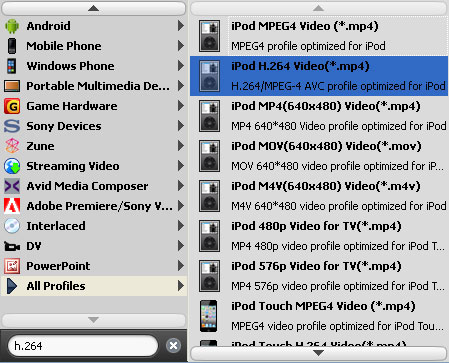Click the search field containing h.264

(83, 346)
